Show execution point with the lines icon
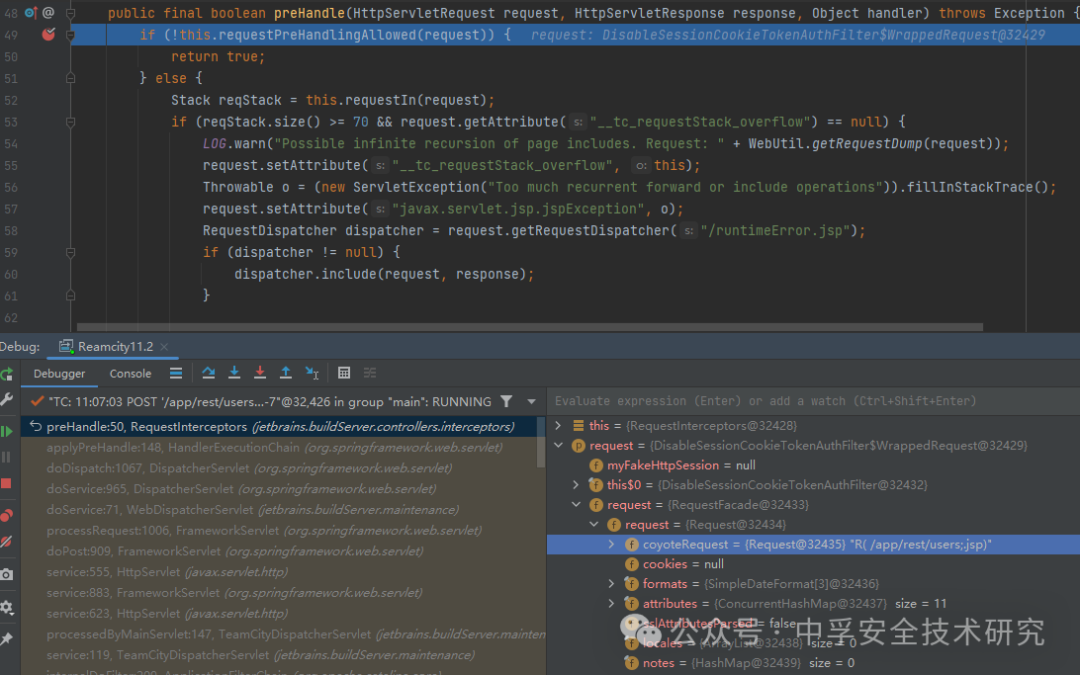Viewport: 1080px width, 675px height. tap(176, 373)
